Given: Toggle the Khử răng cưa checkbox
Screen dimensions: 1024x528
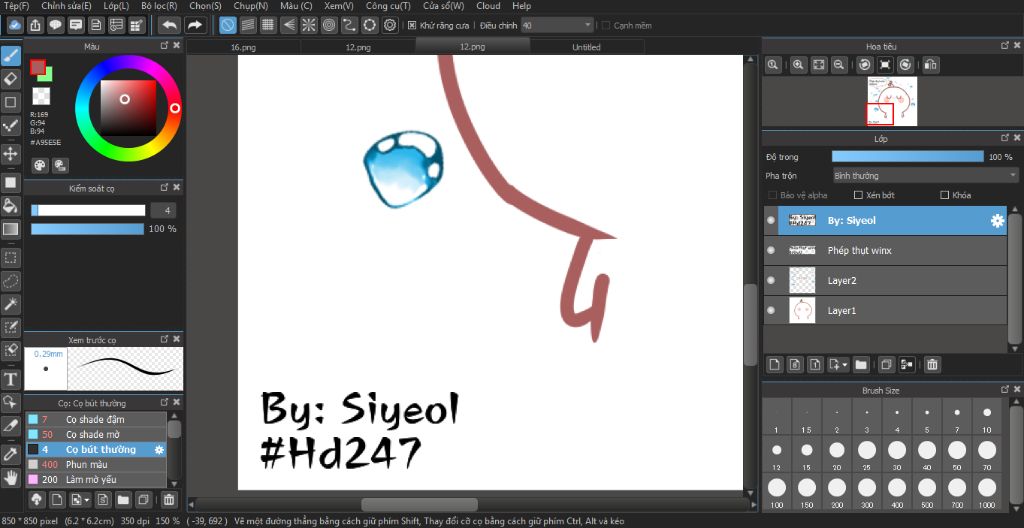Looking at the screenshot, I should (412, 25).
